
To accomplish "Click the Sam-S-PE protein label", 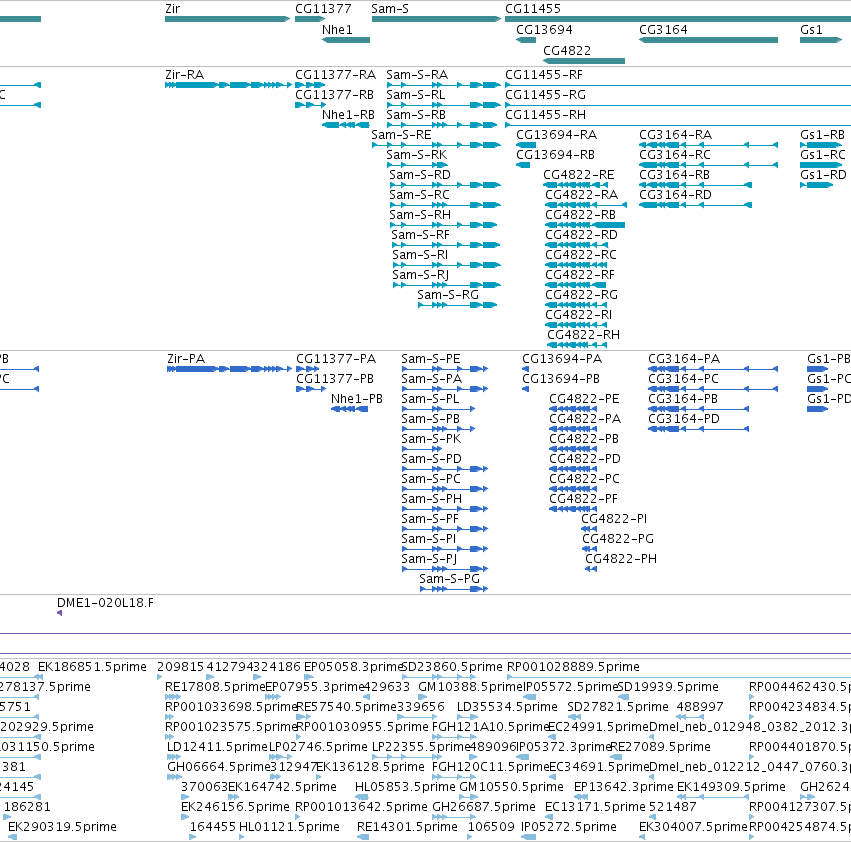I will tap(430, 359).
